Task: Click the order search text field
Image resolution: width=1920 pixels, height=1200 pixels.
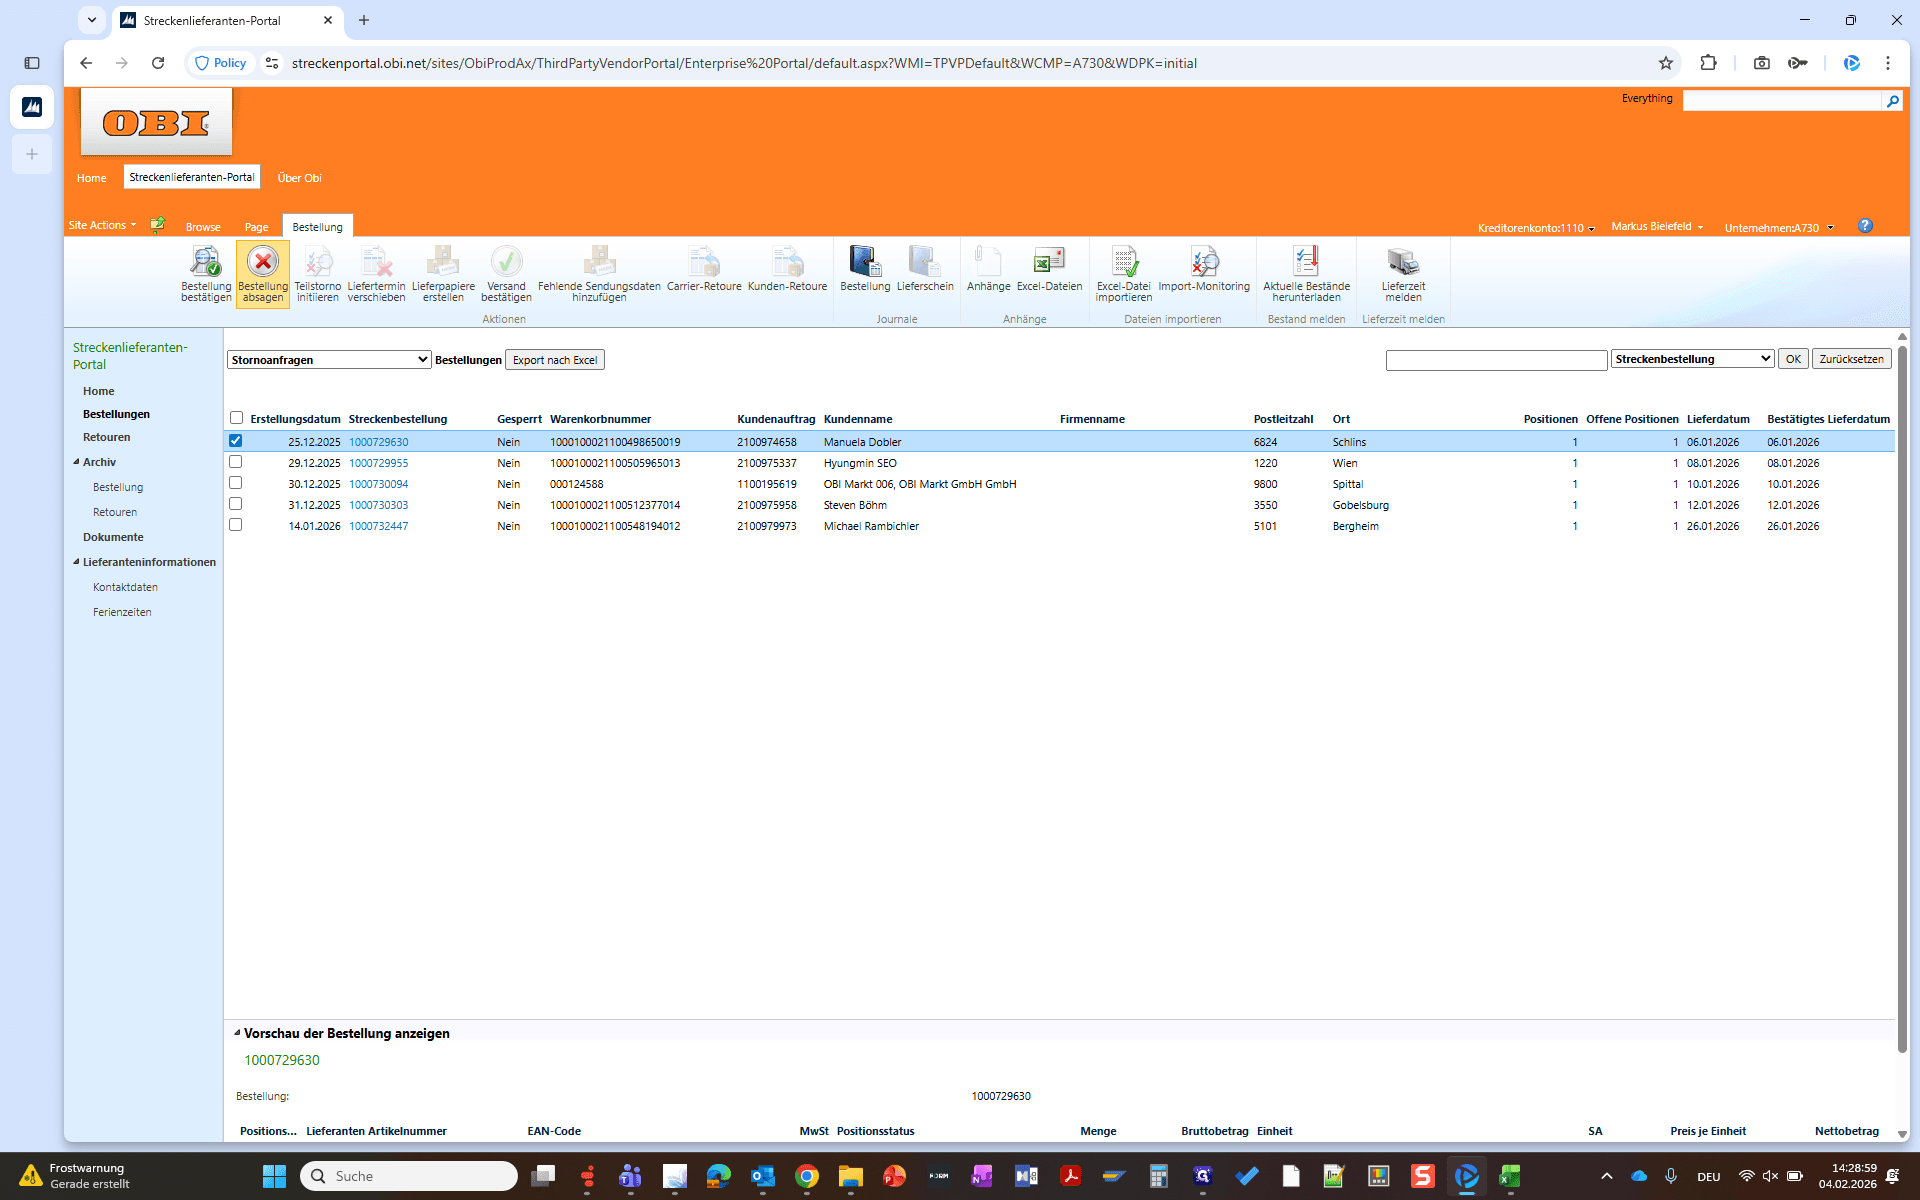Action: [x=1496, y=360]
